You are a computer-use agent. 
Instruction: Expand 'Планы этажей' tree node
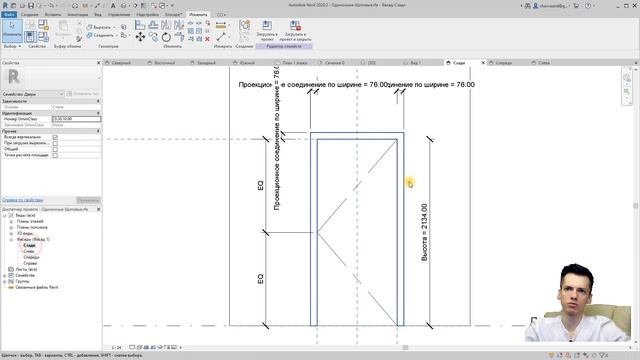(x=11, y=221)
